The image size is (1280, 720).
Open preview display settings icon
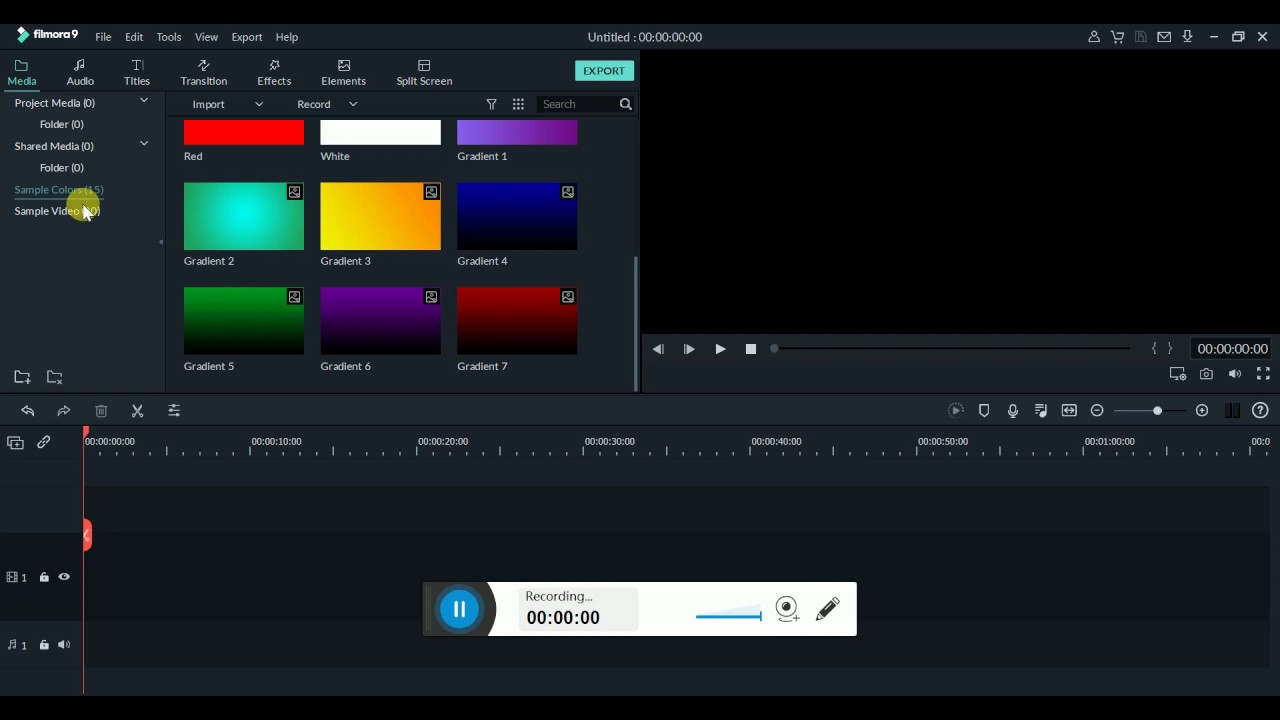(1178, 374)
